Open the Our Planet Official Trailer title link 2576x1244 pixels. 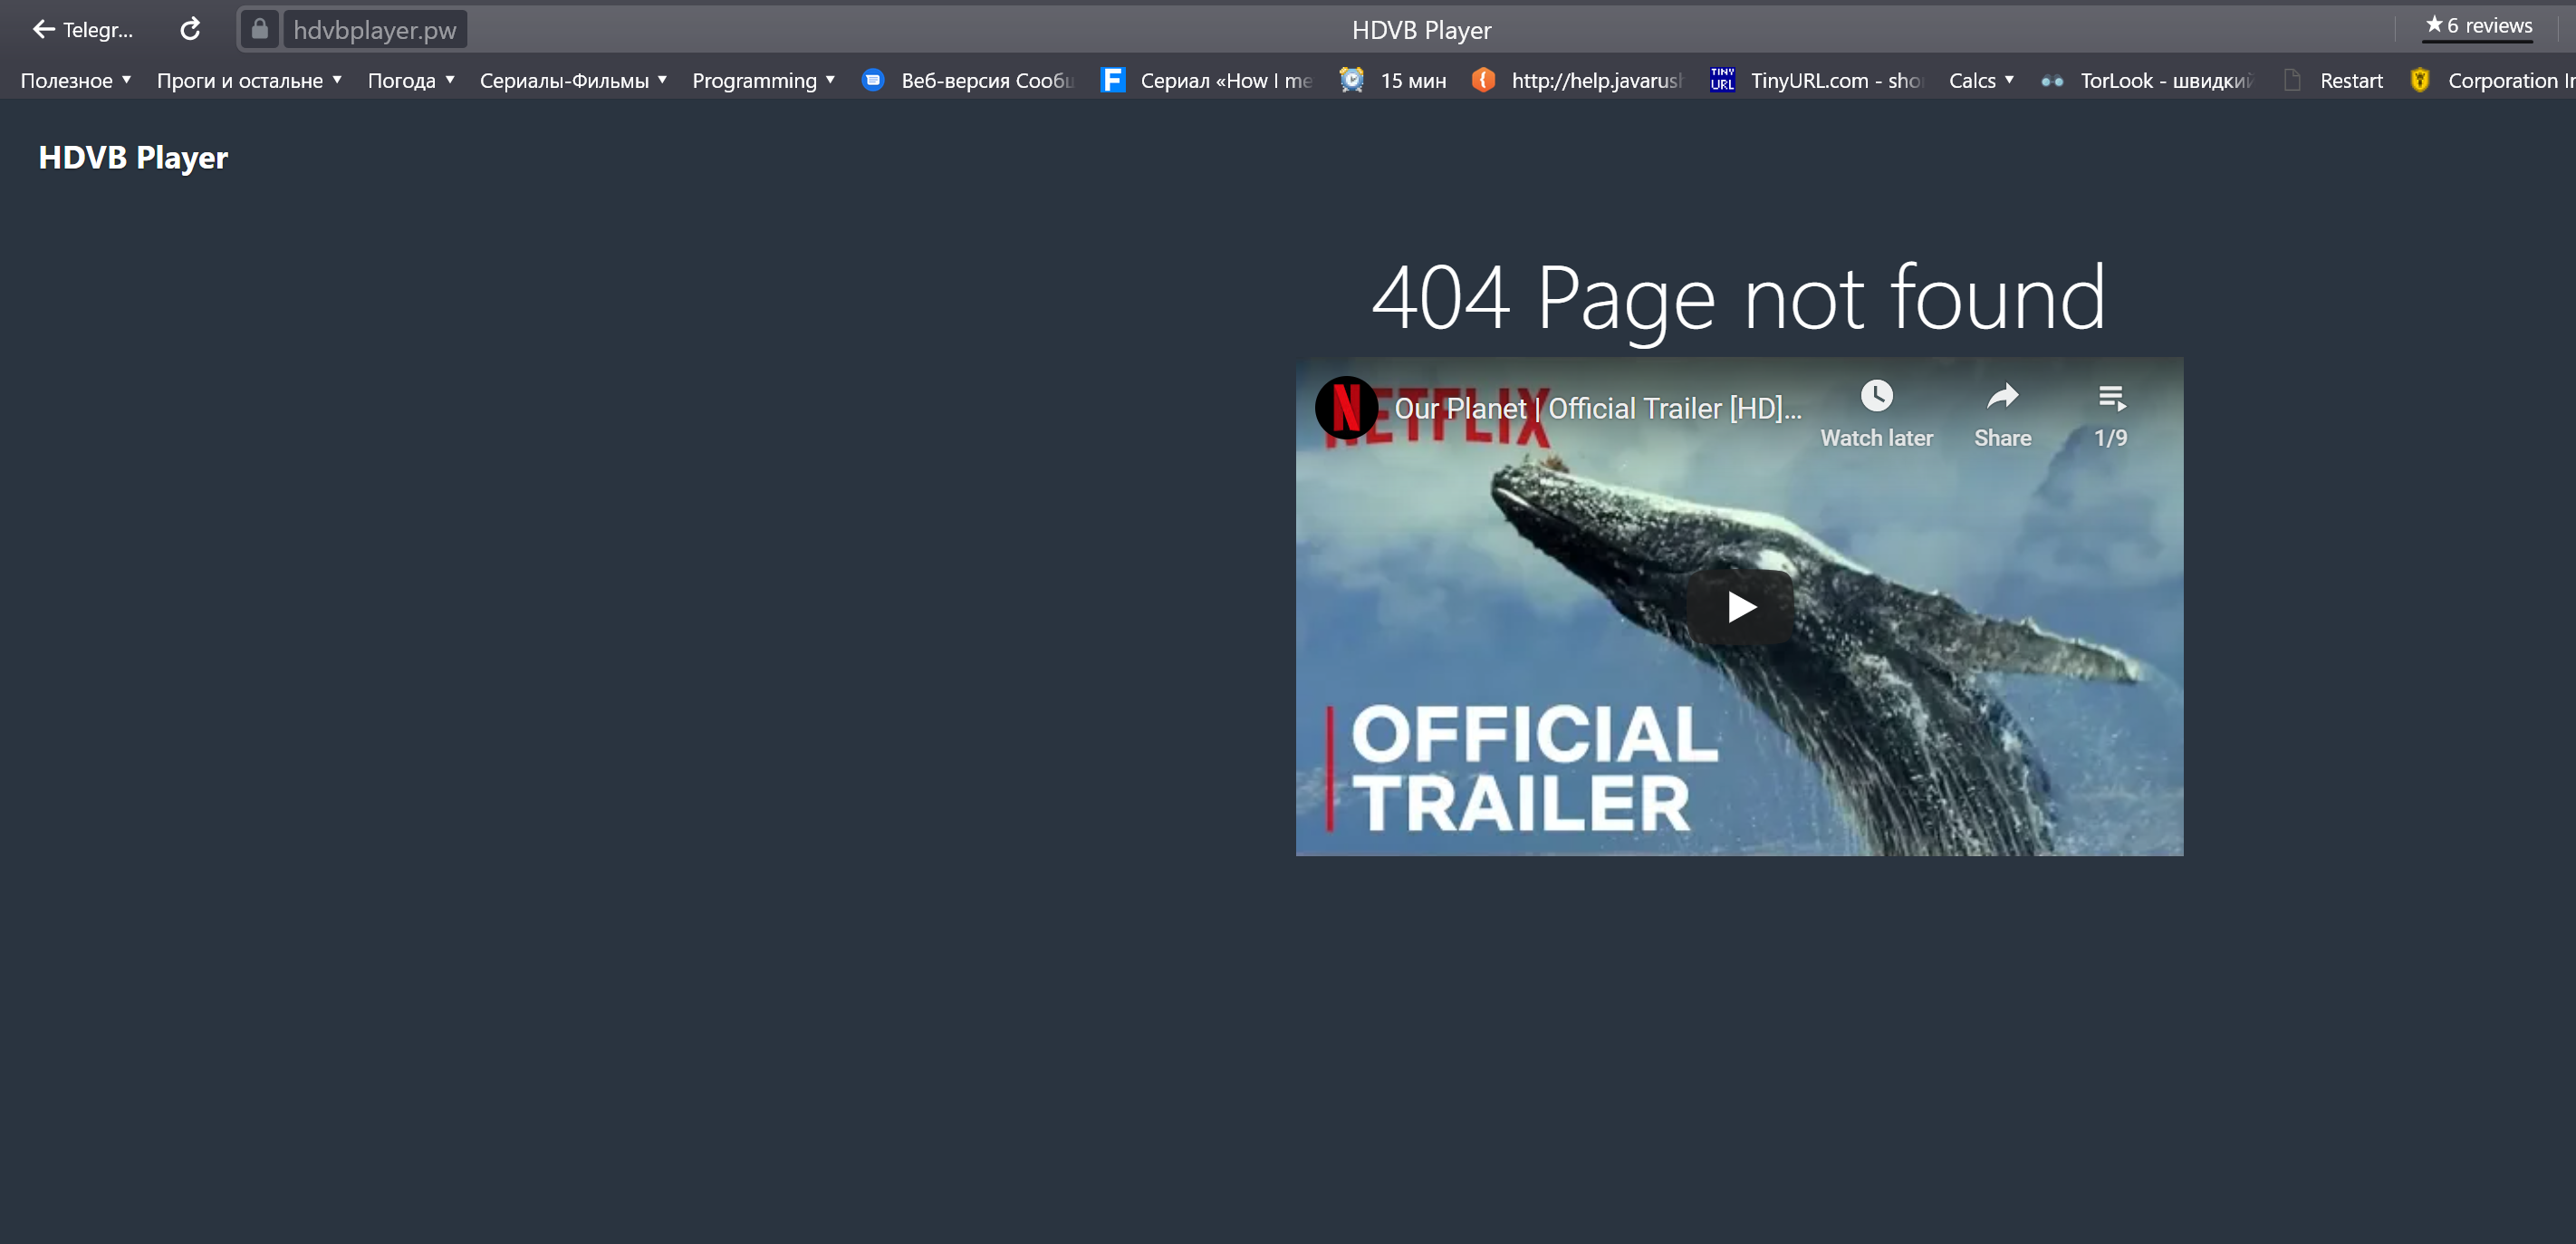point(1598,409)
